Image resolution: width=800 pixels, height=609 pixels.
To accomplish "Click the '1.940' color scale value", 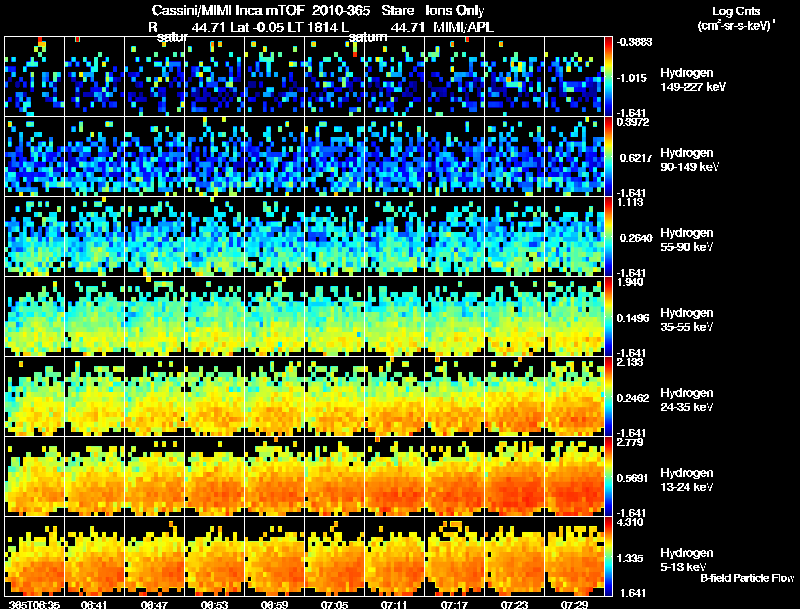I will [x=630, y=282].
